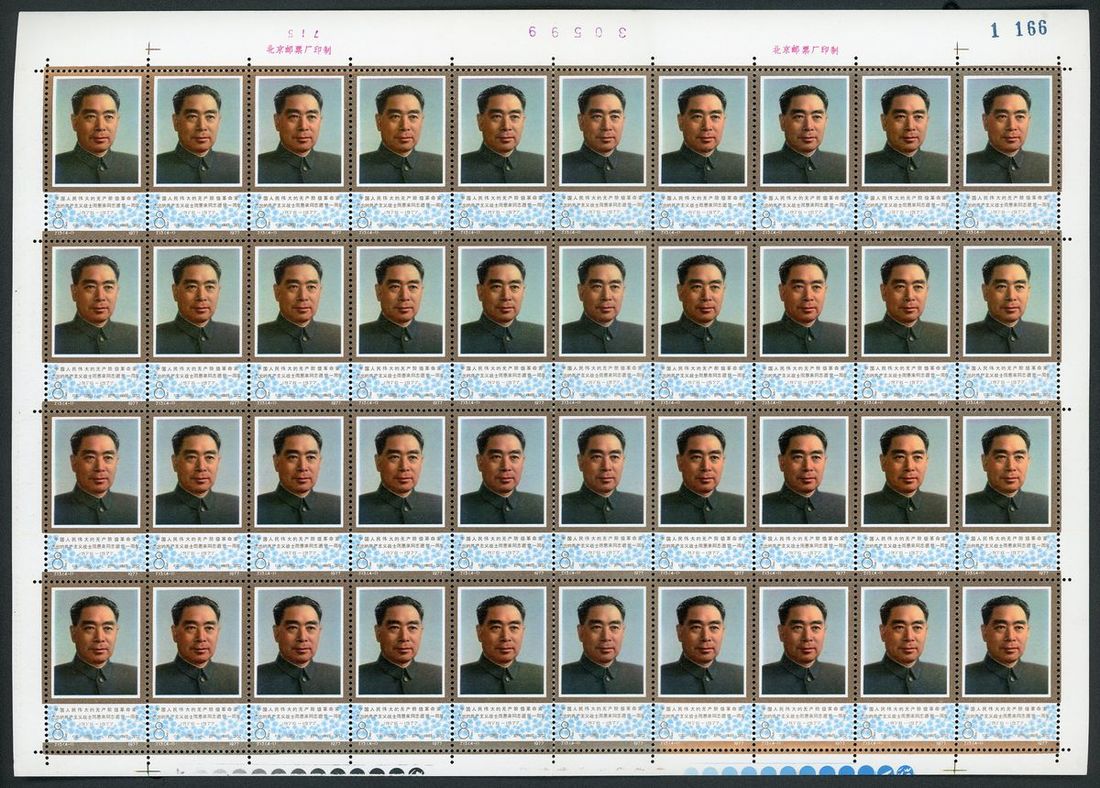Click the blue sheet number "1 166"
The image size is (1100, 788).
point(1018,29)
